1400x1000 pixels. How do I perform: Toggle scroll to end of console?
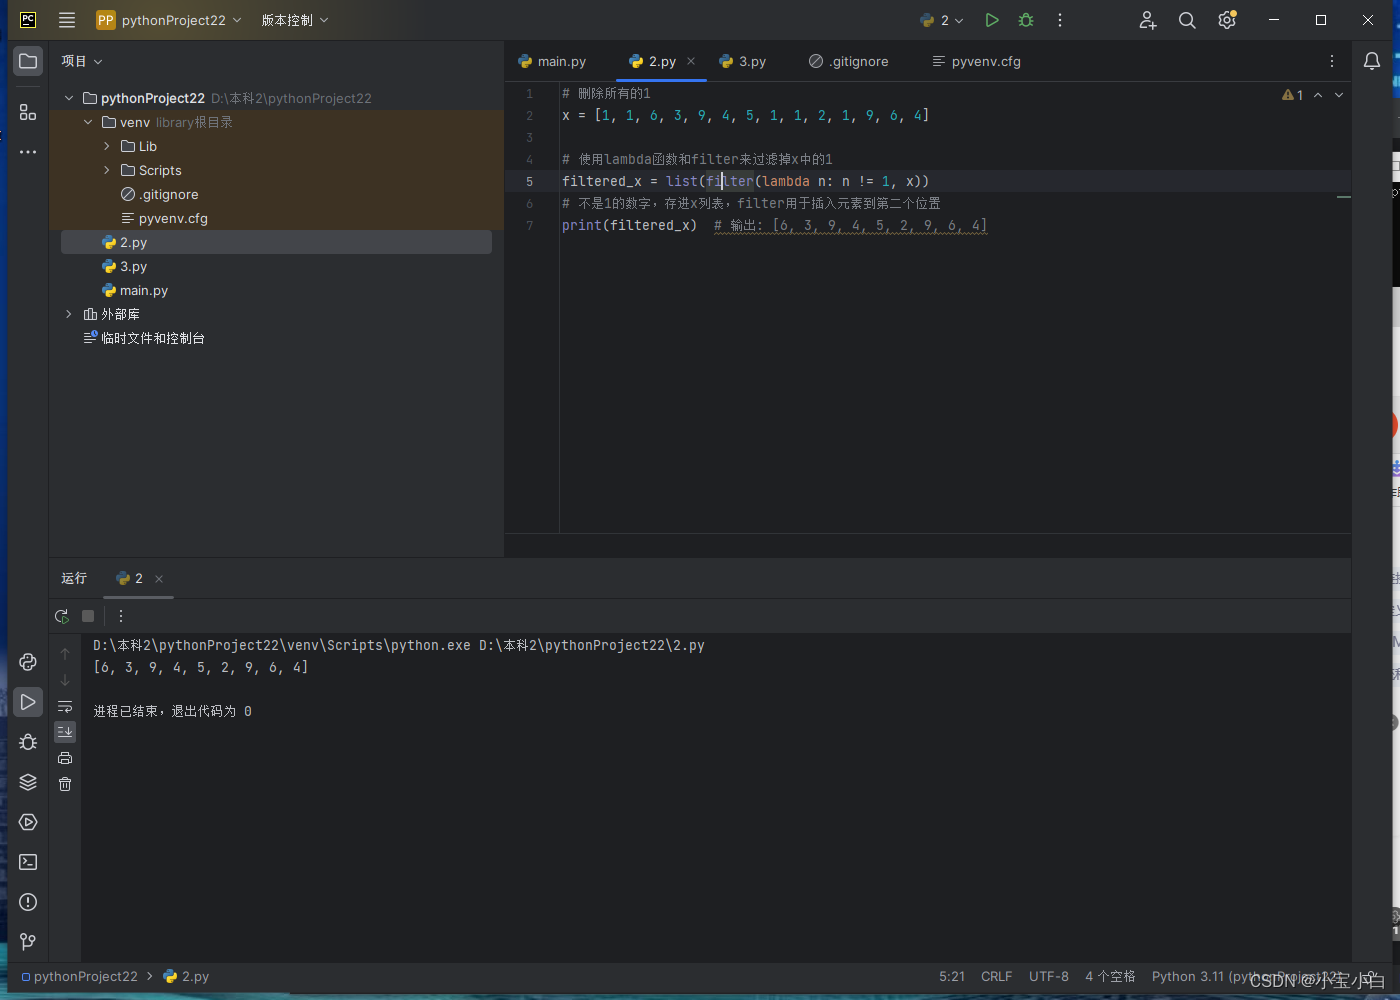pos(65,732)
